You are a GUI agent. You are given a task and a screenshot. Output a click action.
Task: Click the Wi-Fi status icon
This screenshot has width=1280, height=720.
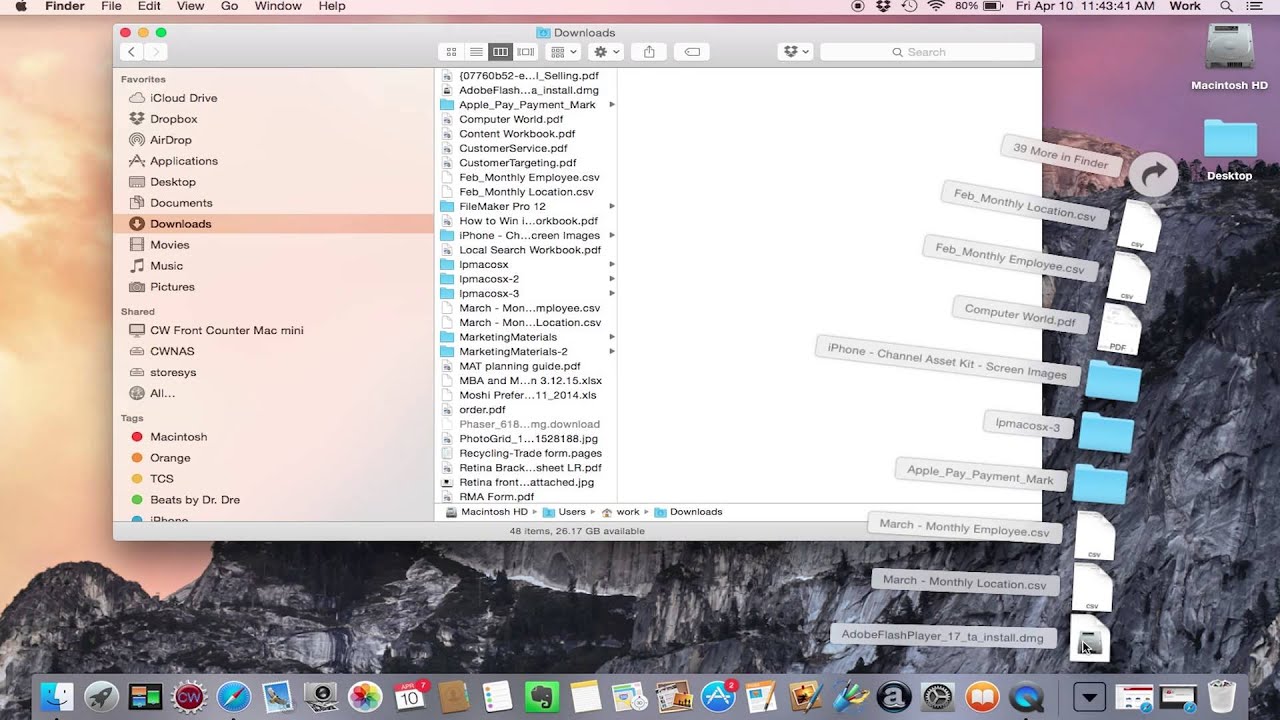(936, 7)
